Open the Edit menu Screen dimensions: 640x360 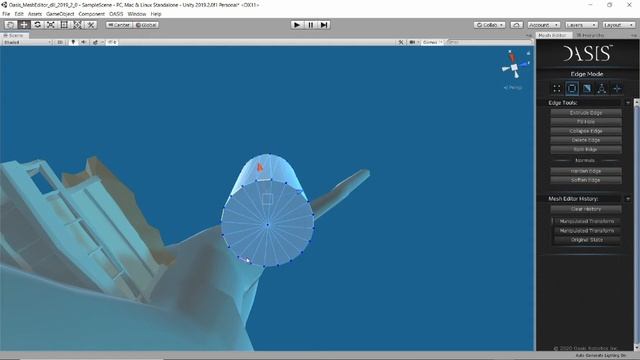(19, 14)
